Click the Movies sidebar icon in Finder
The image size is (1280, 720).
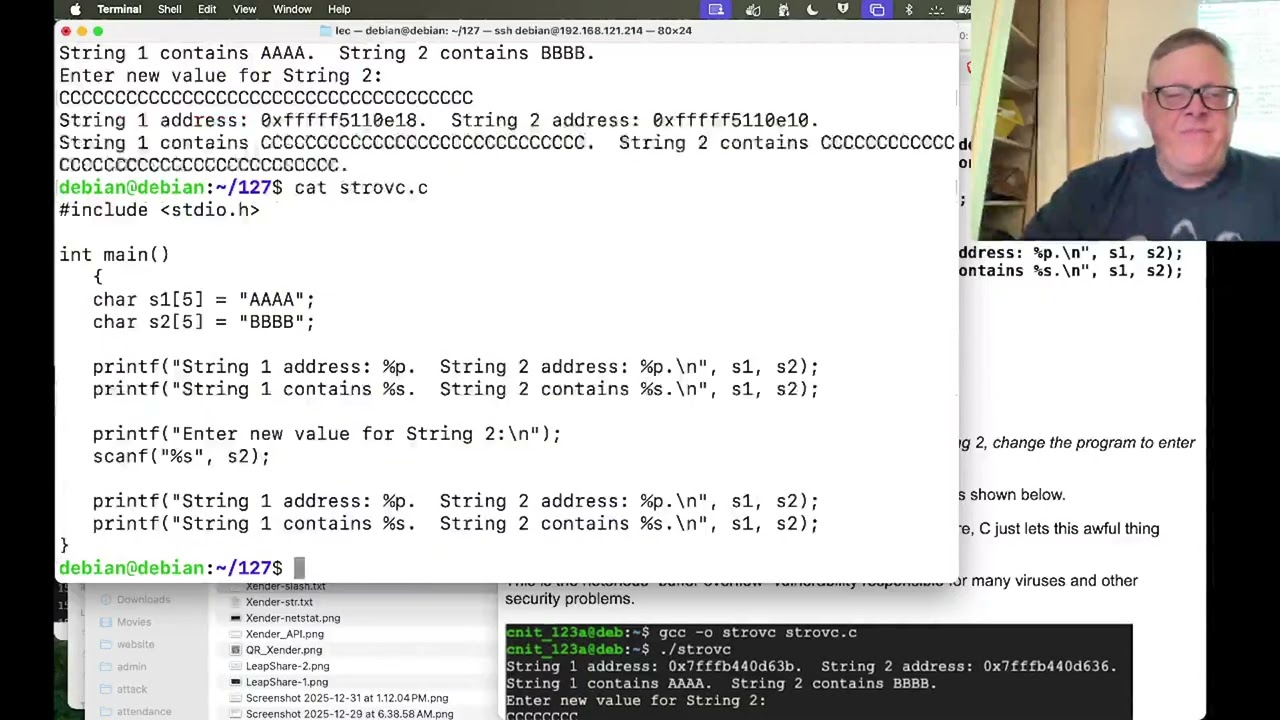107,621
